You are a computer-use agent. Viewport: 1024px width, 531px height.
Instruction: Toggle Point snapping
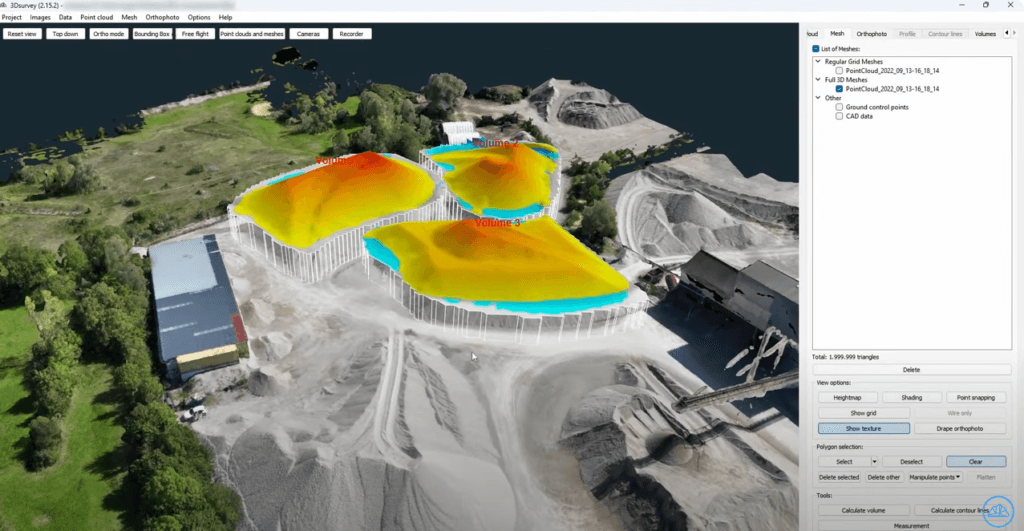tap(976, 398)
